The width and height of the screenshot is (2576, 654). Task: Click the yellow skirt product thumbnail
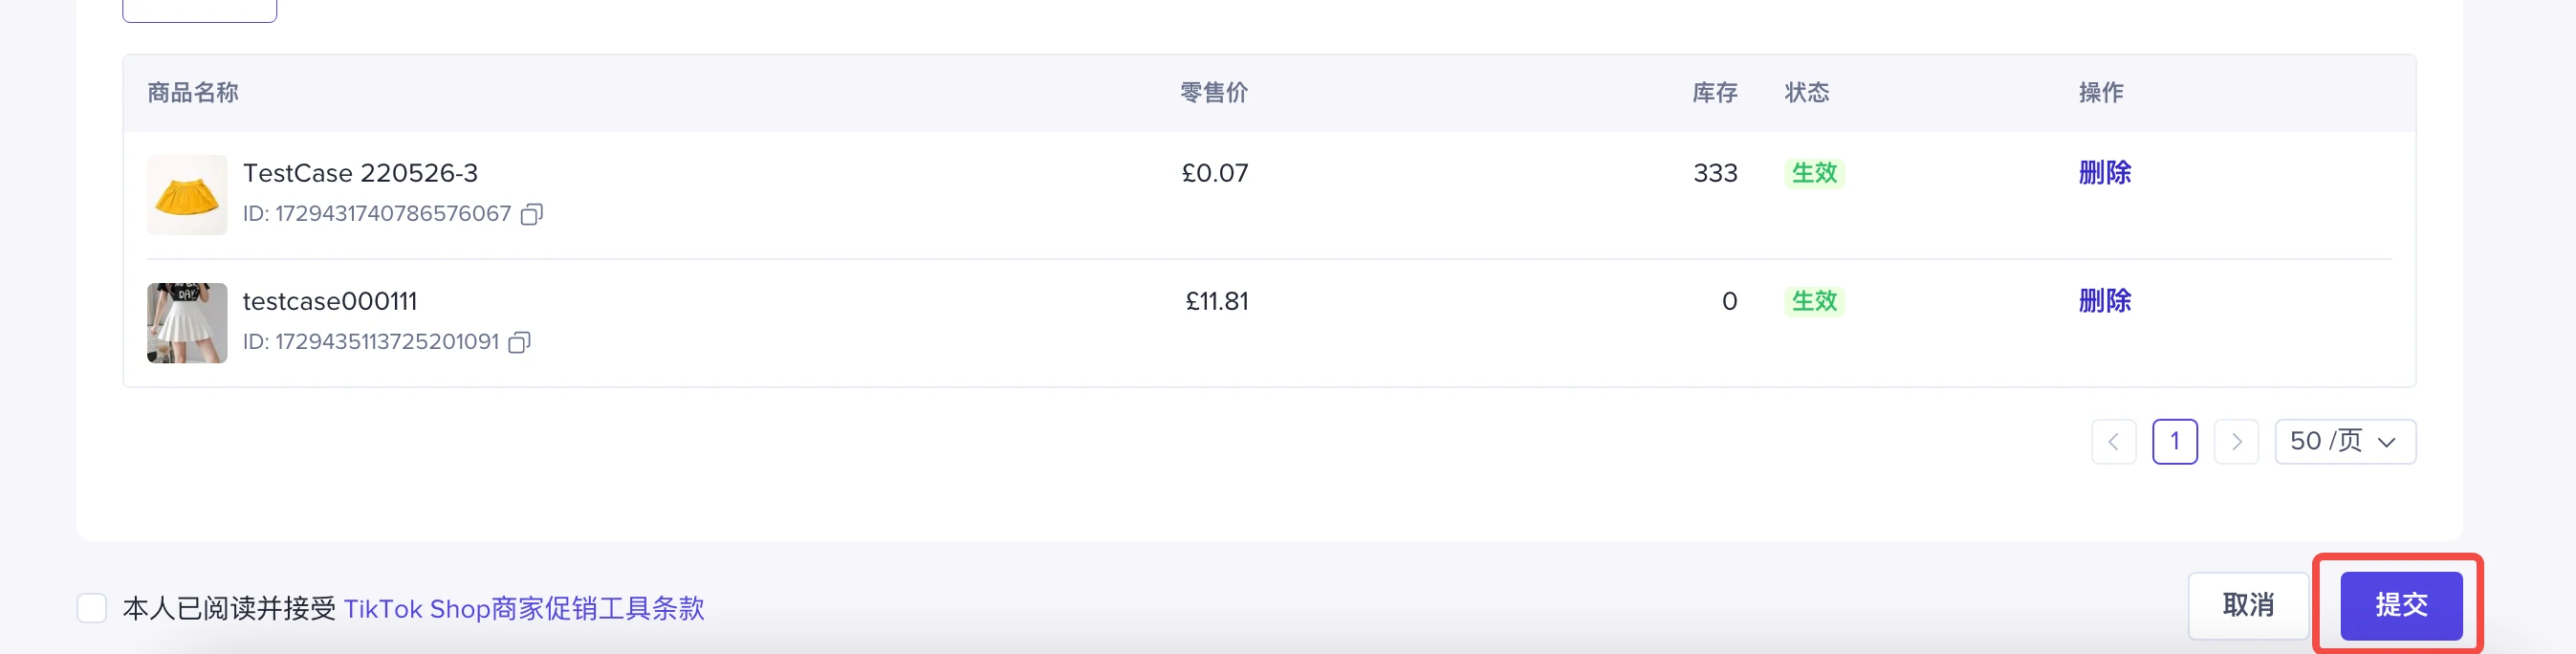(x=187, y=195)
